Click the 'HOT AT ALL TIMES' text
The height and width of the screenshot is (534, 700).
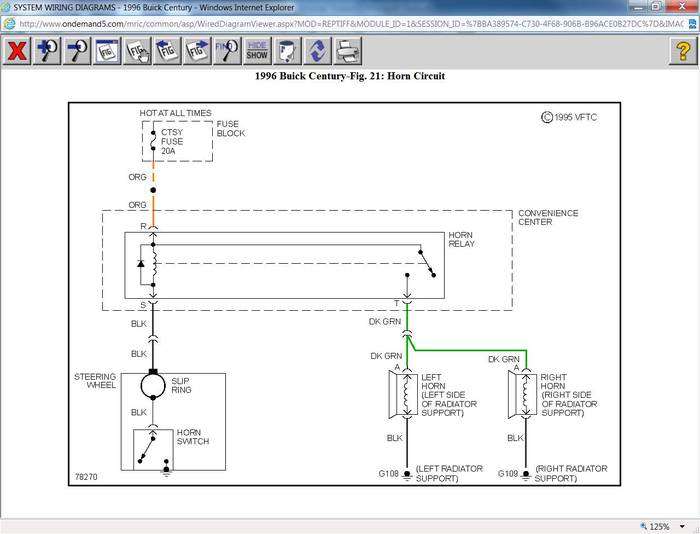(x=175, y=113)
